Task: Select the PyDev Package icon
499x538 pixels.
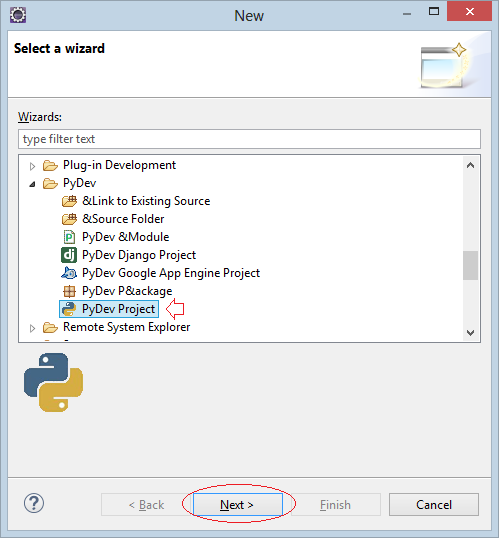Action: point(69,291)
